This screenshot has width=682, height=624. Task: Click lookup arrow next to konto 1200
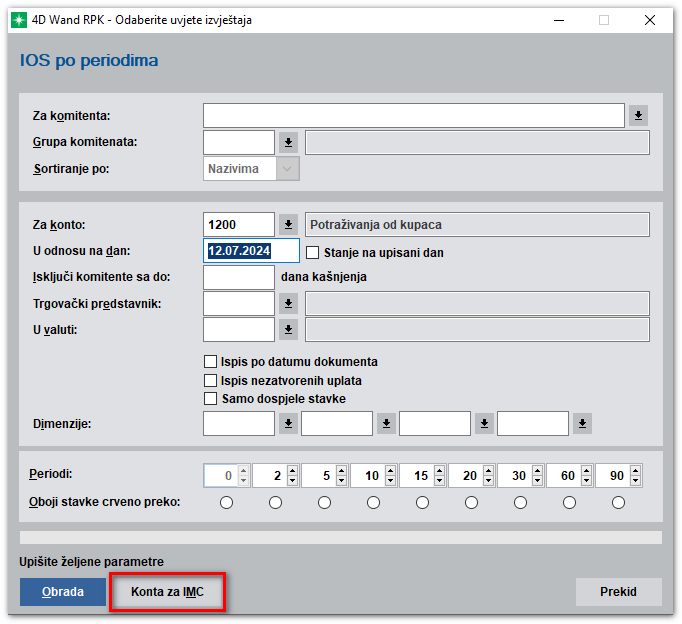288,224
